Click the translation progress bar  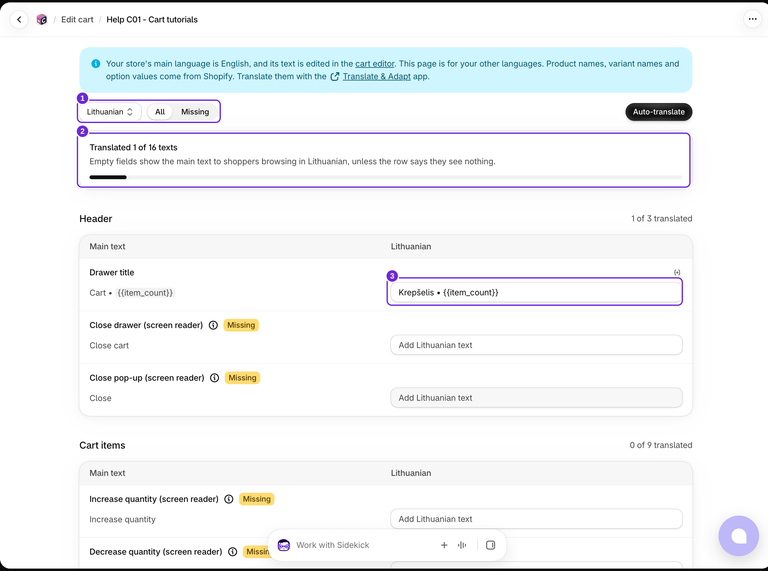pyautogui.click(x=385, y=177)
